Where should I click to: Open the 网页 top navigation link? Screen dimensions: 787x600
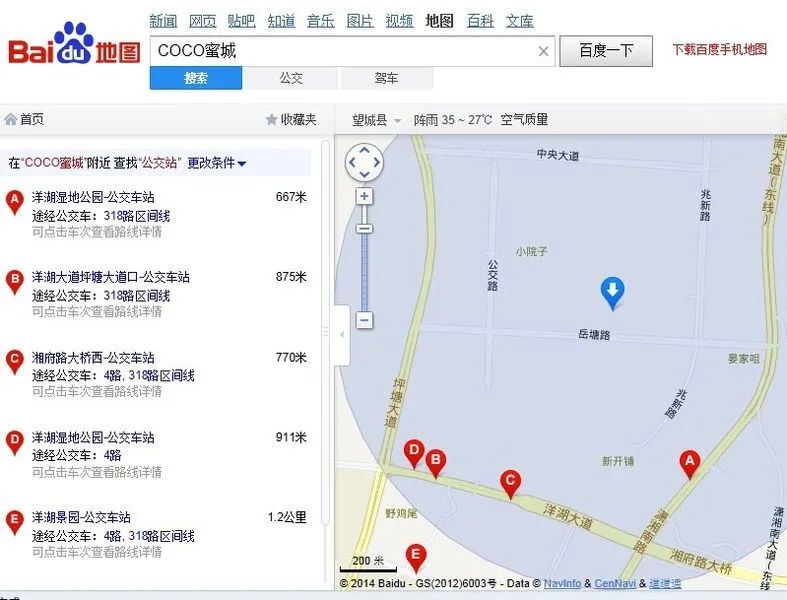pyautogui.click(x=202, y=21)
